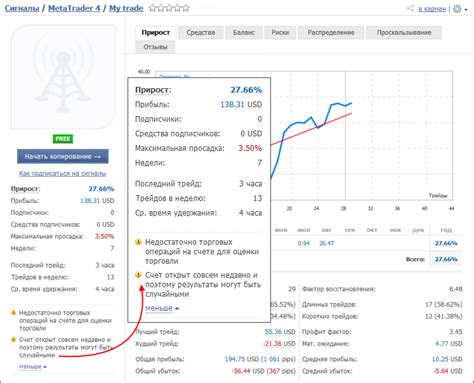Viewport: 474px width, 383px height.
Task: Open the 'Отзывы' tab
Action: click(x=155, y=47)
